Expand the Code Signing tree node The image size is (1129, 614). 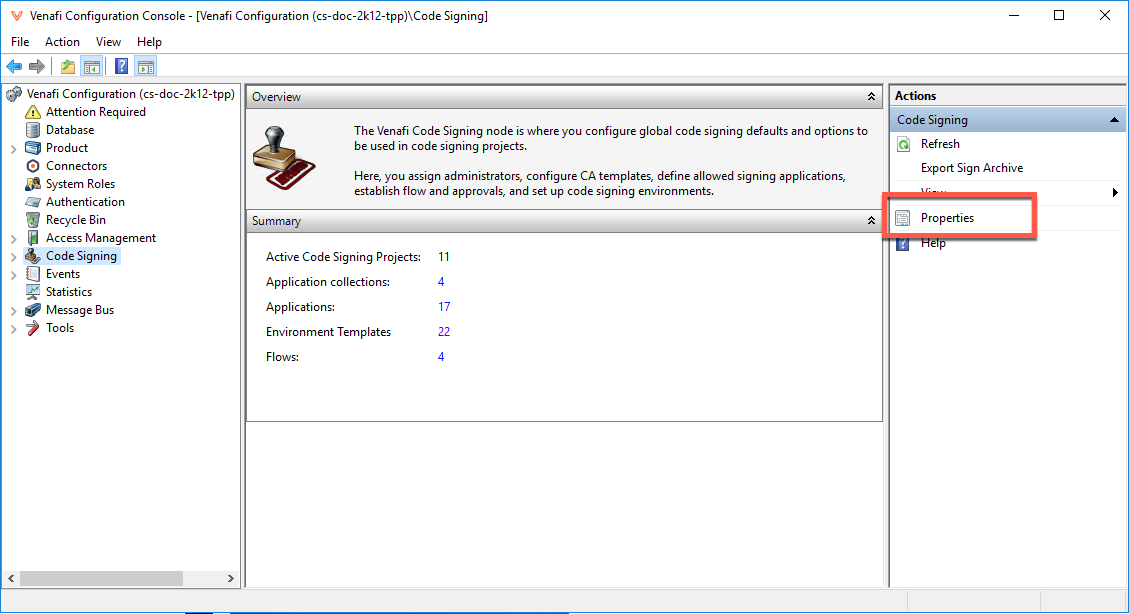point(14,257)
